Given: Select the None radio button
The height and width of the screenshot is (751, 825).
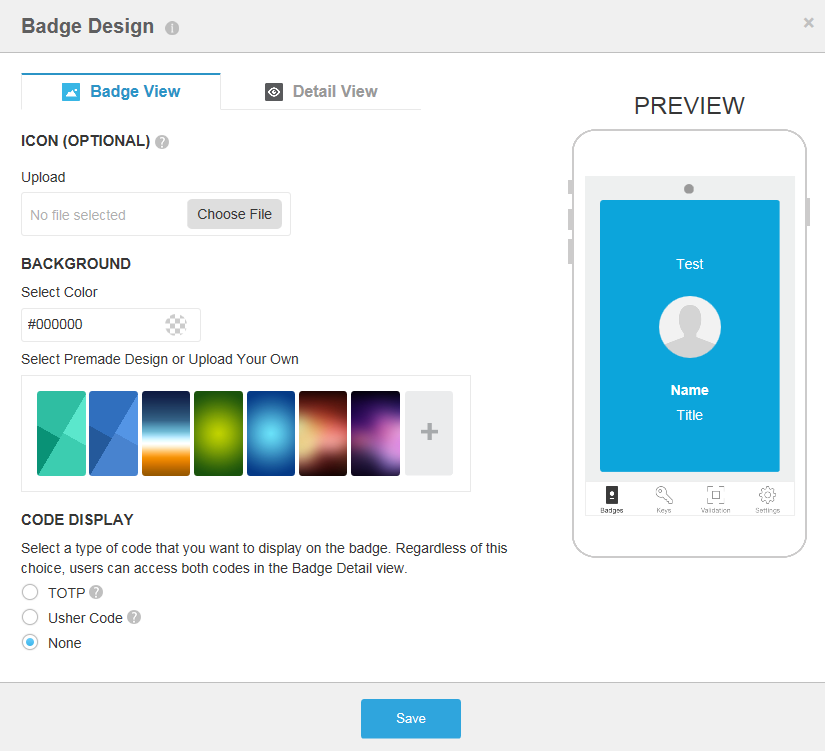Looking at the screenshot, I should tap(30, 642).
